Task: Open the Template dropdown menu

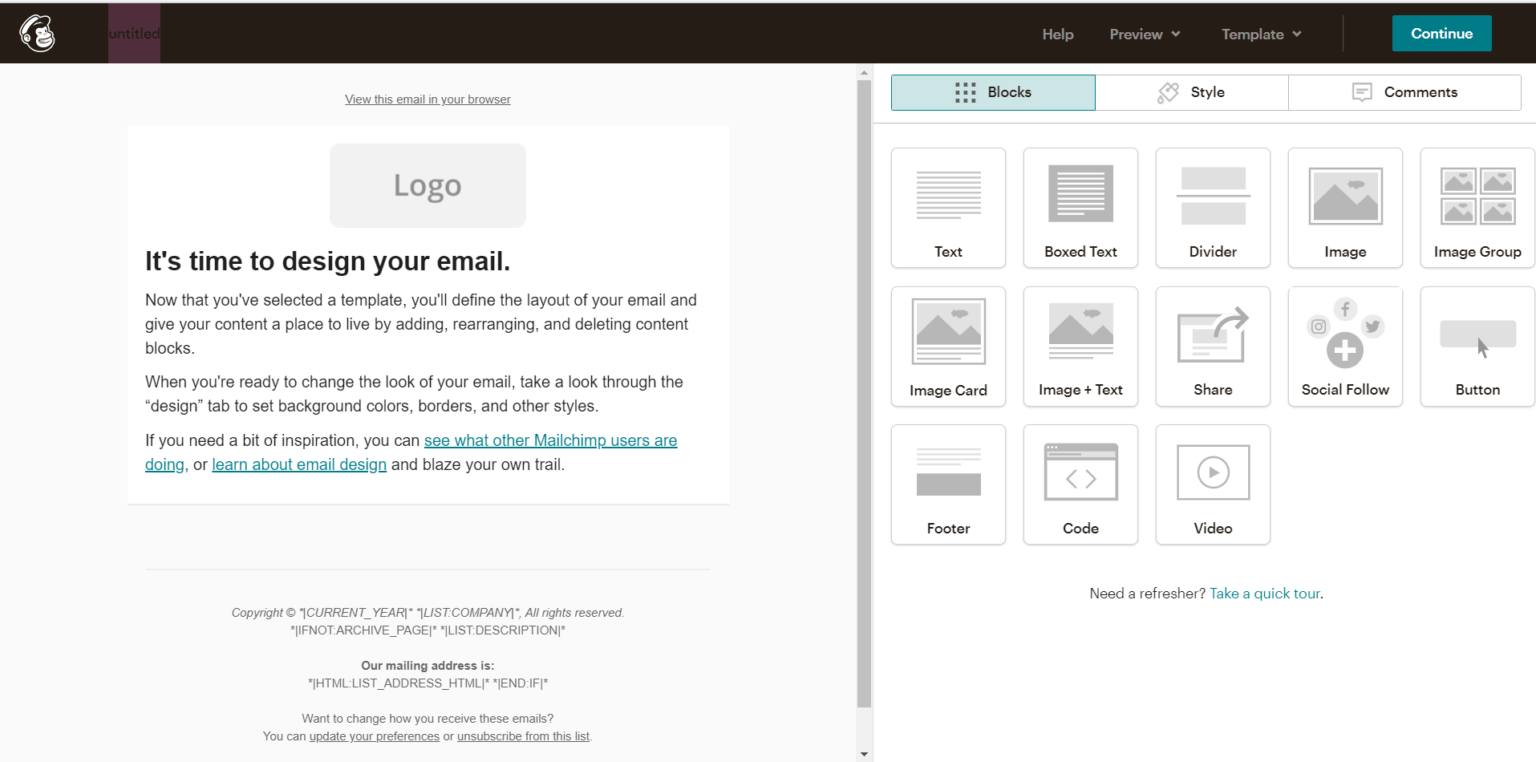Action: (x=1260, y=33)
